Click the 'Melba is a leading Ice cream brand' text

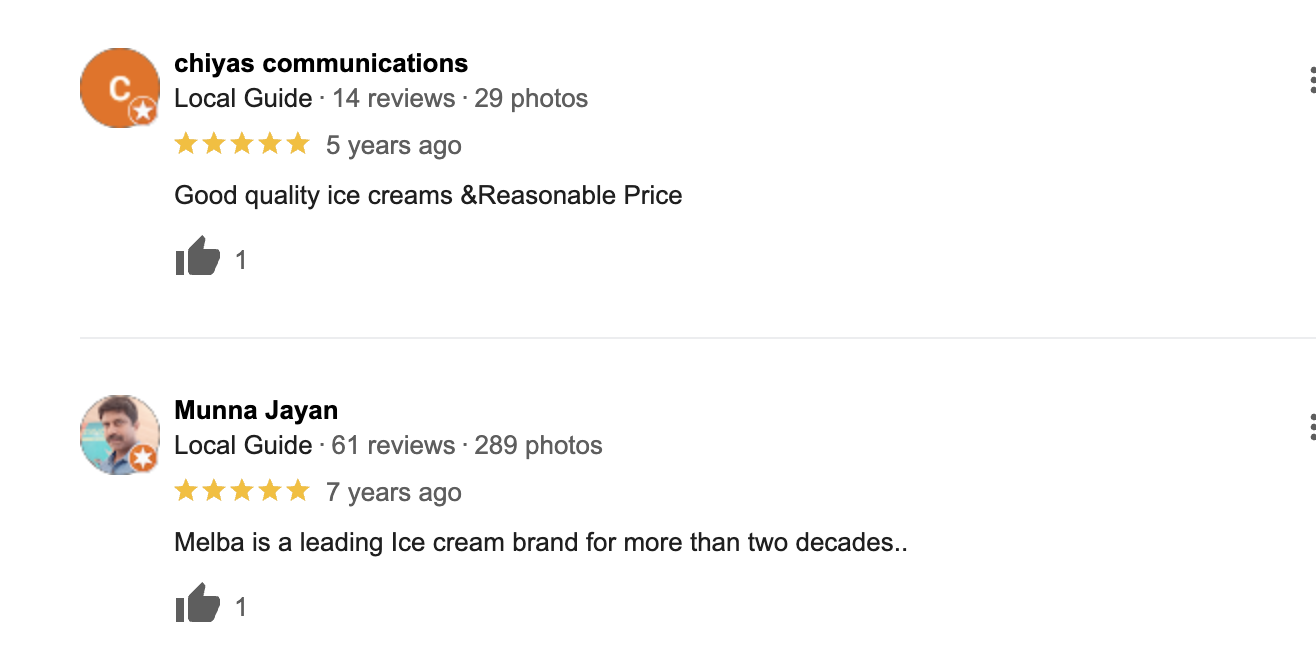click(x=540, y=543)
